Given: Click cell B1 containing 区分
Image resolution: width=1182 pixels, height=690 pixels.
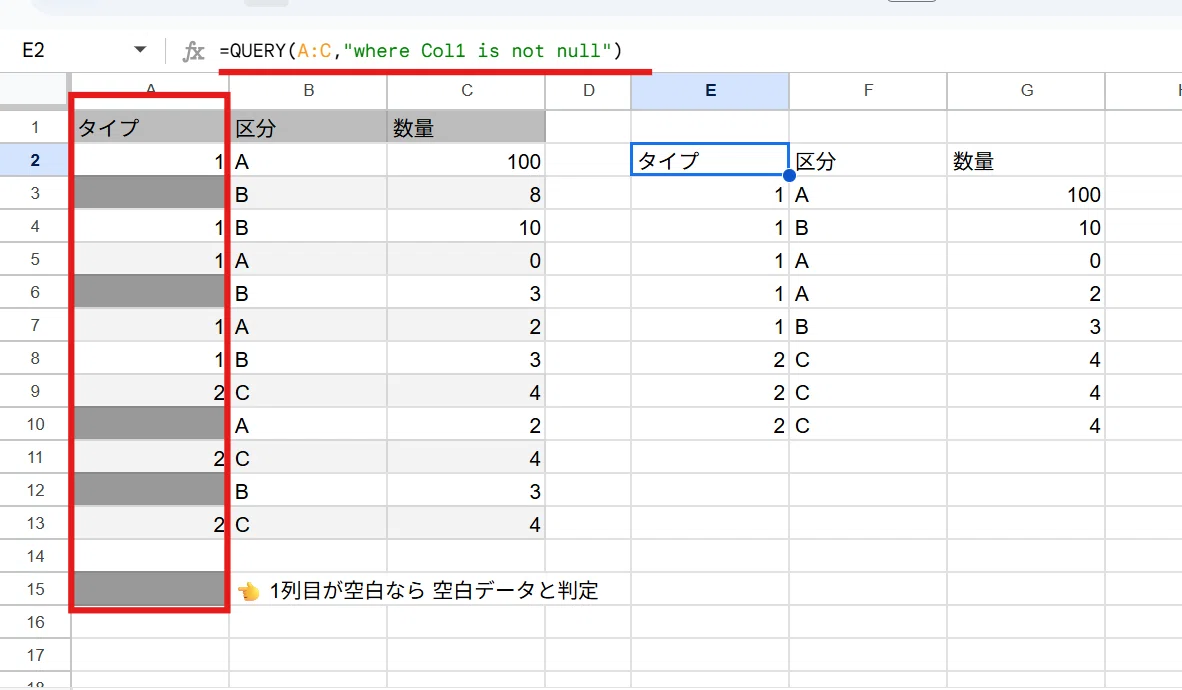Looking at the screenshot, I should tap(308, 127).
